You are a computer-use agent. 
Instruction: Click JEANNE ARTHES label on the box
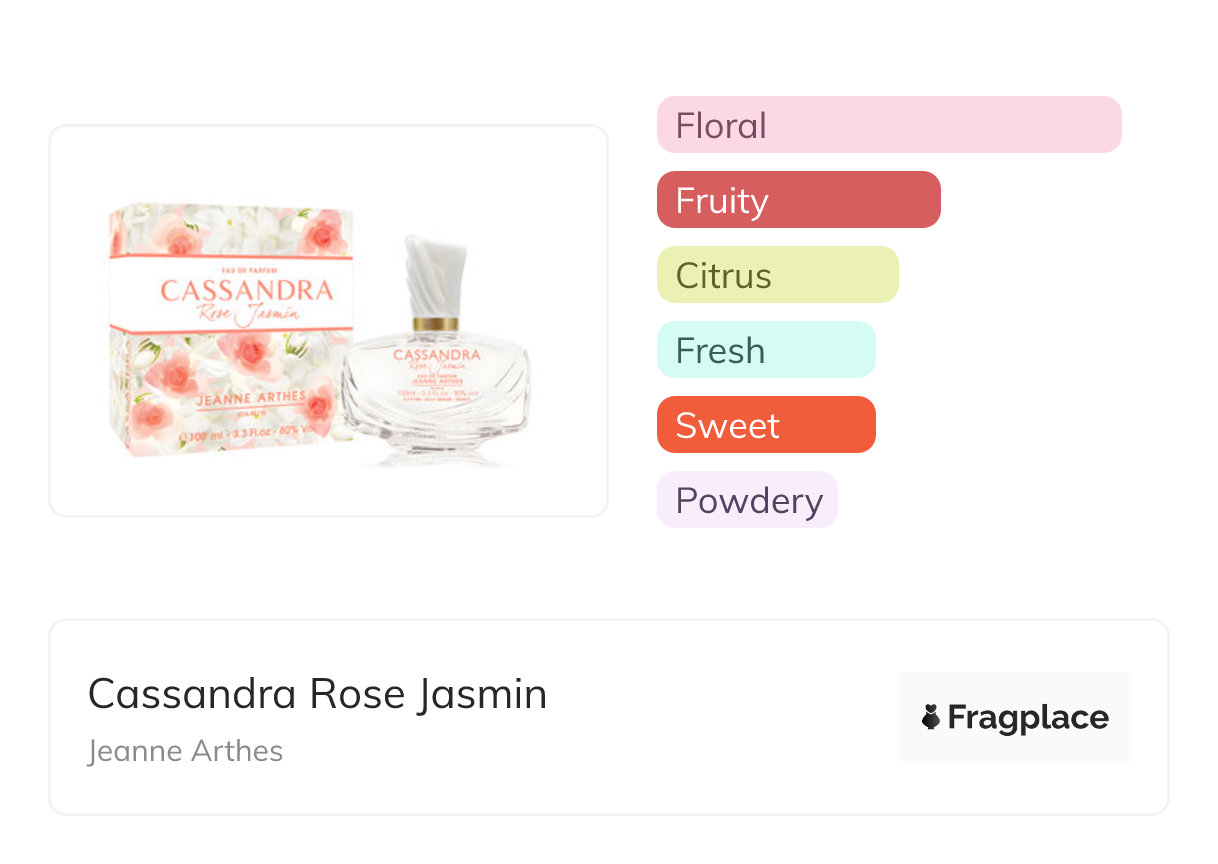(250, 399)
